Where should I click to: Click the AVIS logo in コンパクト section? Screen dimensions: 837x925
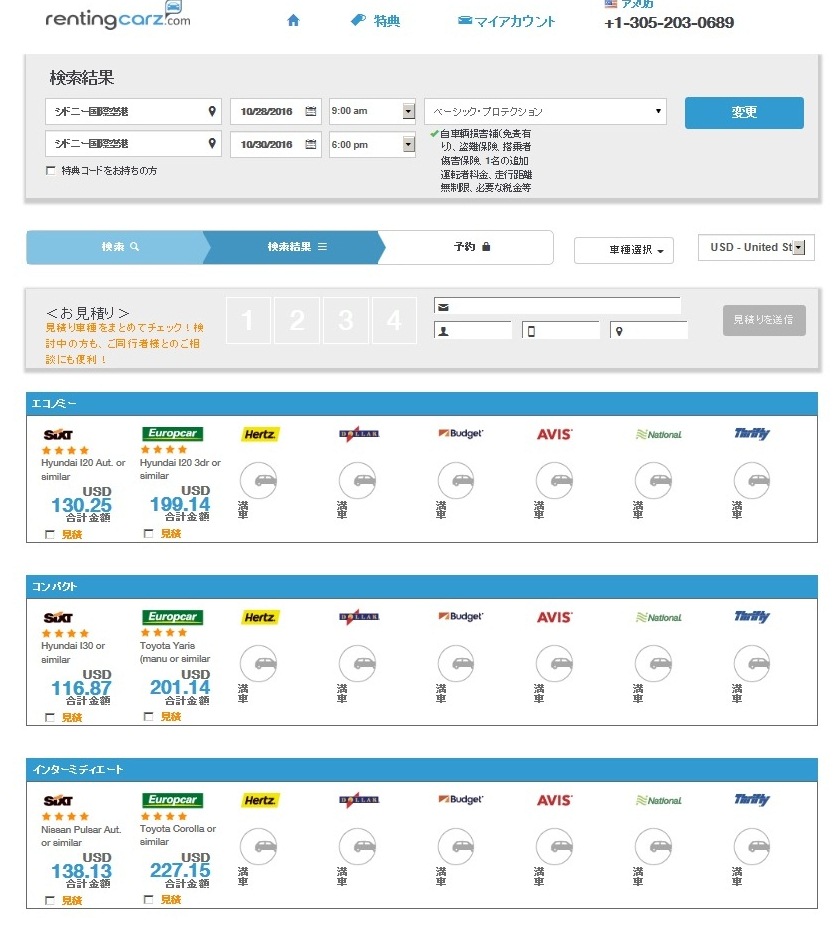554,618
